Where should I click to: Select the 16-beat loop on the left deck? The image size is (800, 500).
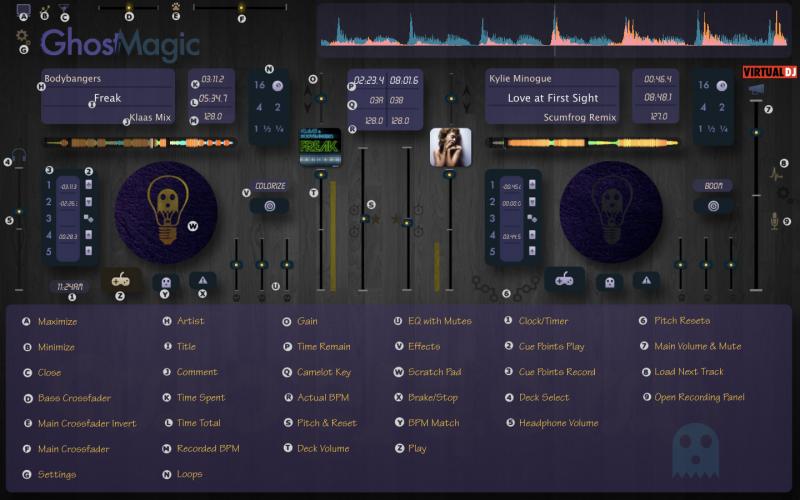(259, 86)
